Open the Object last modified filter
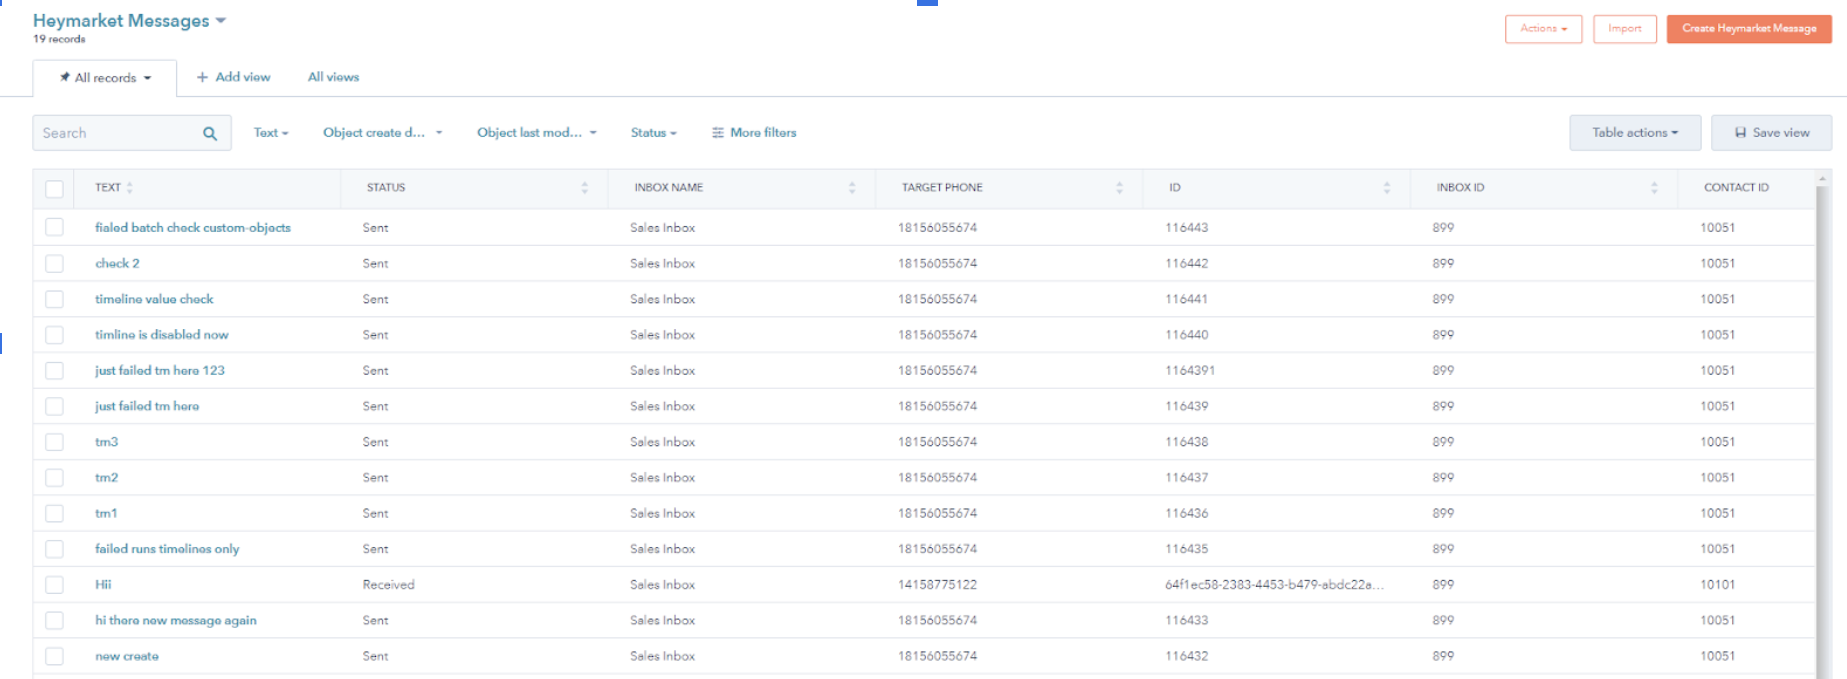Screen dimensions: 1847x679 point(537,133)
